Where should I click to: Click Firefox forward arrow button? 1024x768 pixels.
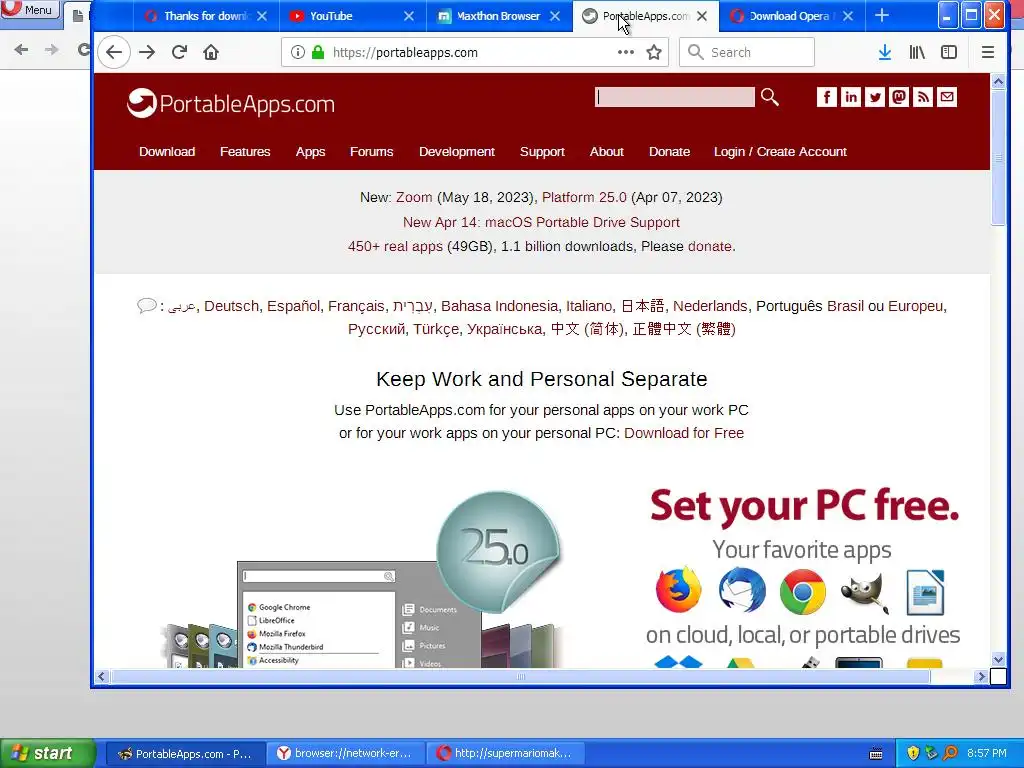[147, 52]
